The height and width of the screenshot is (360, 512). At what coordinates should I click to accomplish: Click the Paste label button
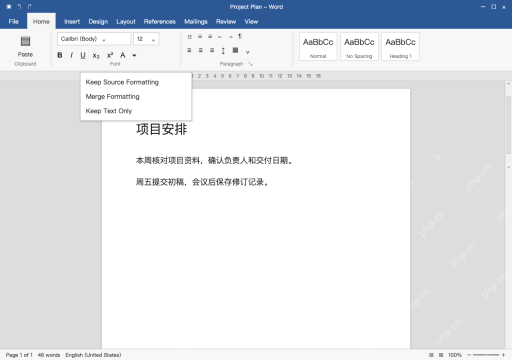click(25, 54)
